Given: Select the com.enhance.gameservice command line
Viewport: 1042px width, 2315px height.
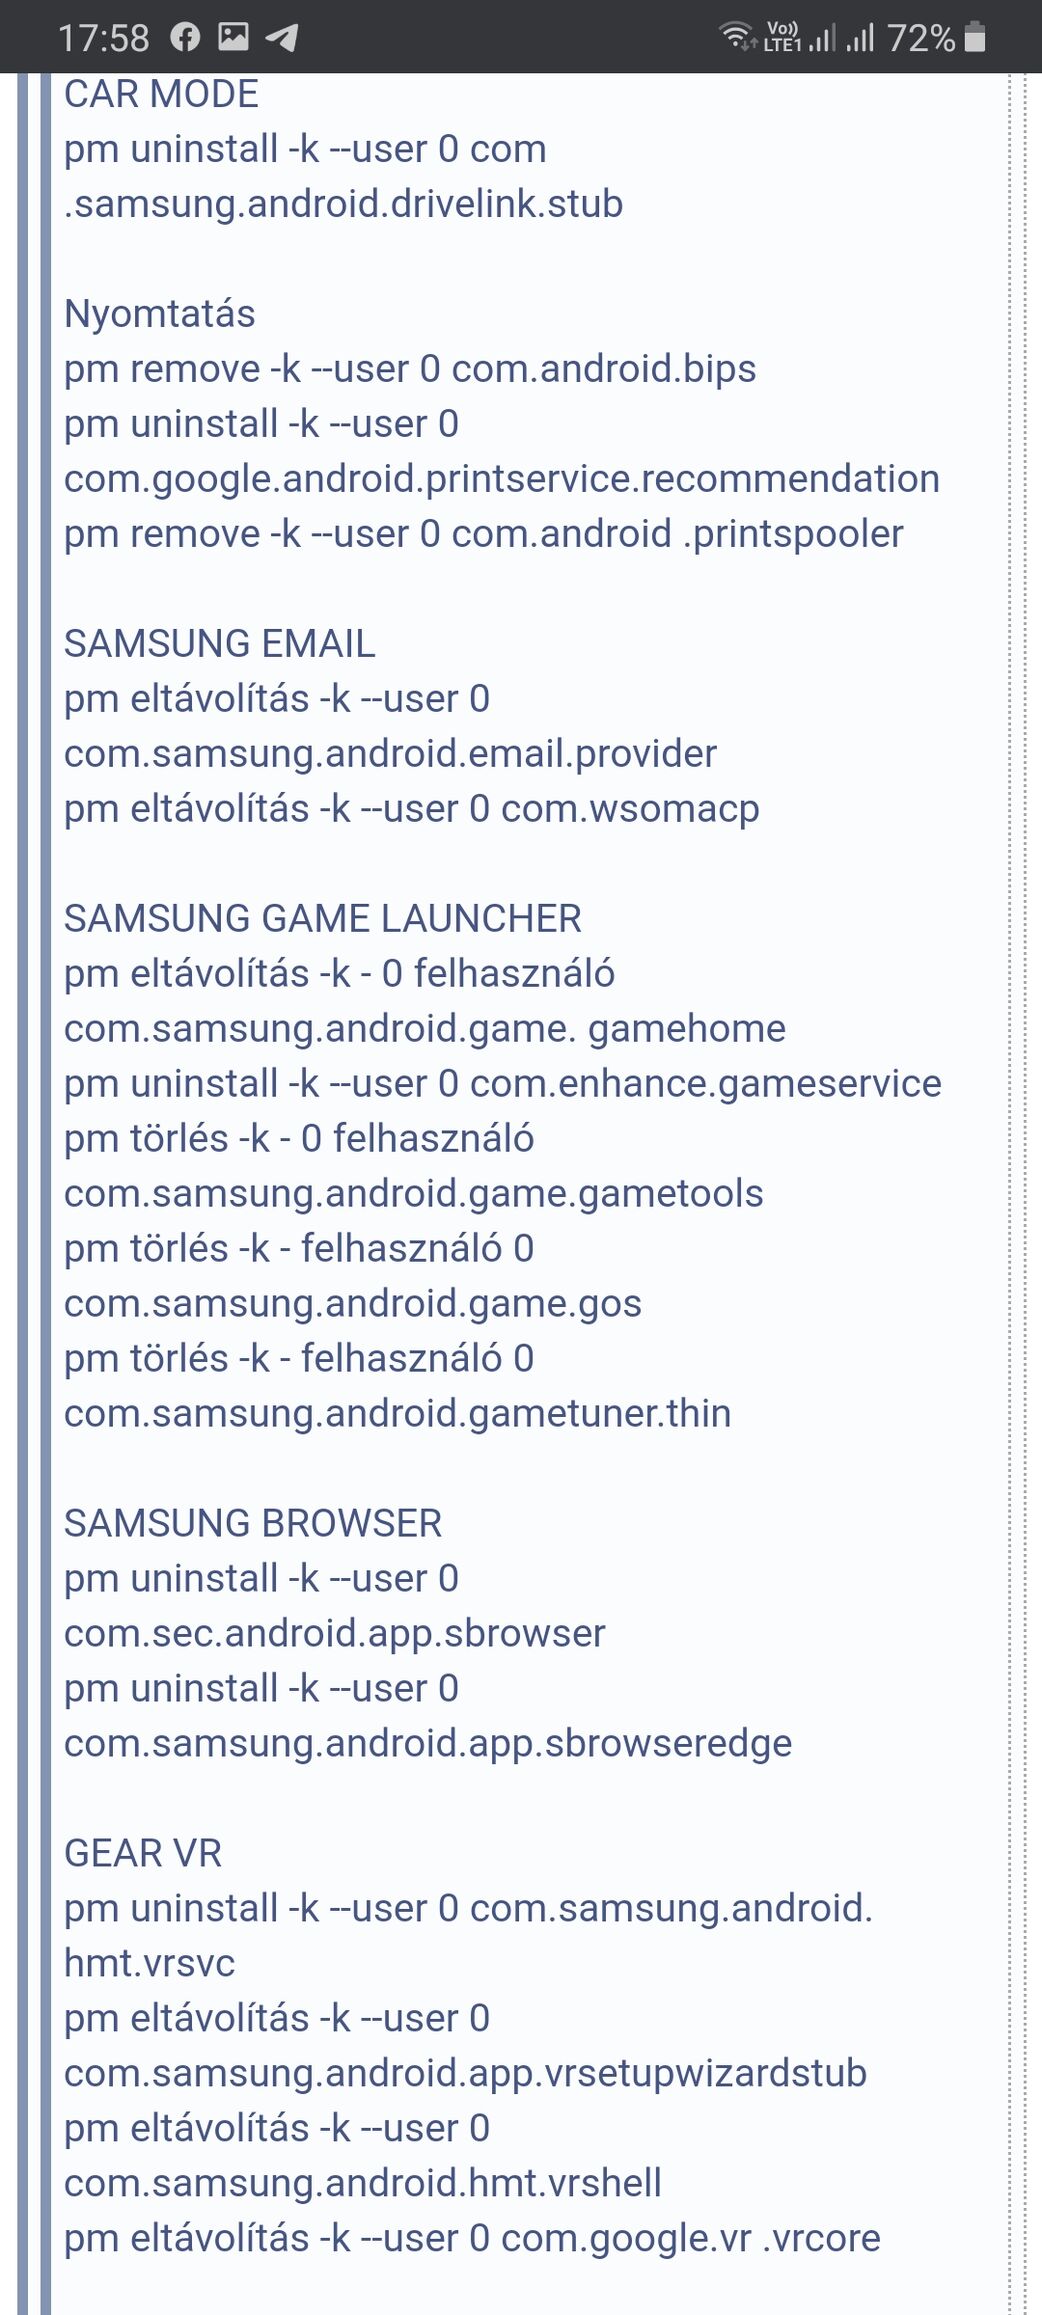Looking at the screenshot, I should click(503, 1084).
